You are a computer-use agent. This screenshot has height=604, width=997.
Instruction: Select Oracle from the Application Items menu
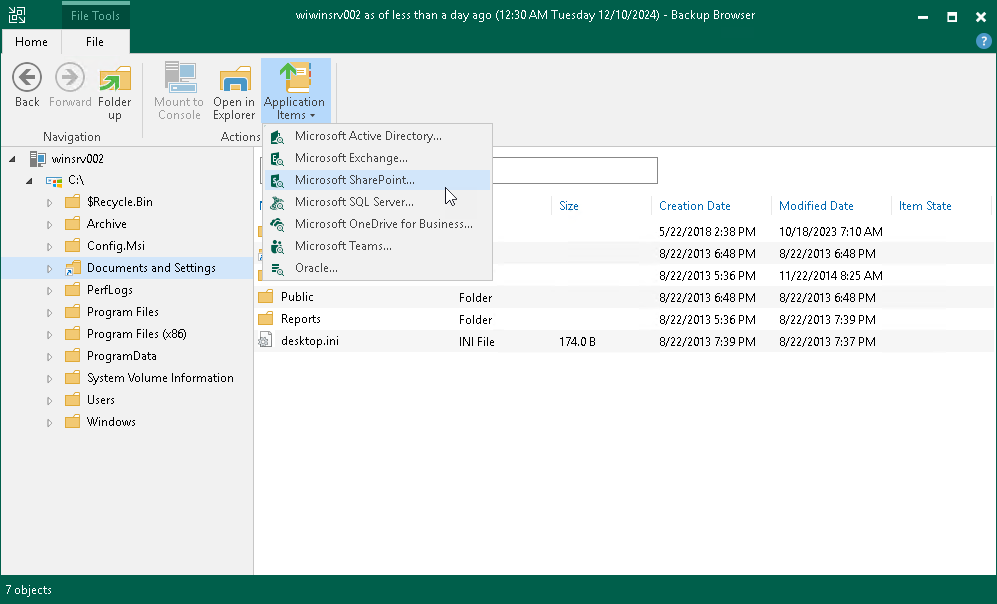point(316,268)
